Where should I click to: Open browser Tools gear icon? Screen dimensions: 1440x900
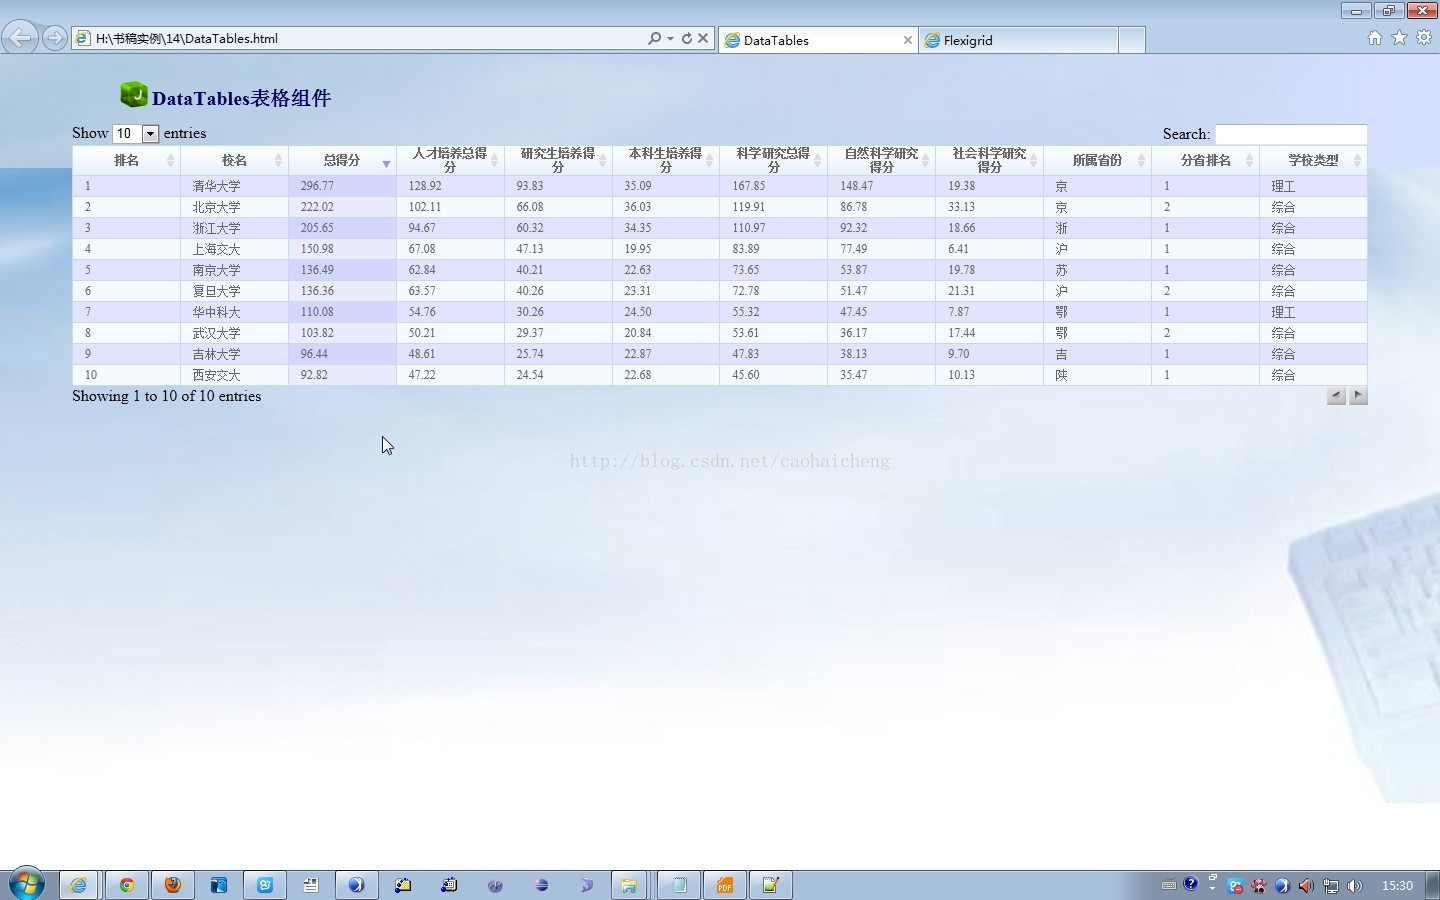[x=1424, y=38]
